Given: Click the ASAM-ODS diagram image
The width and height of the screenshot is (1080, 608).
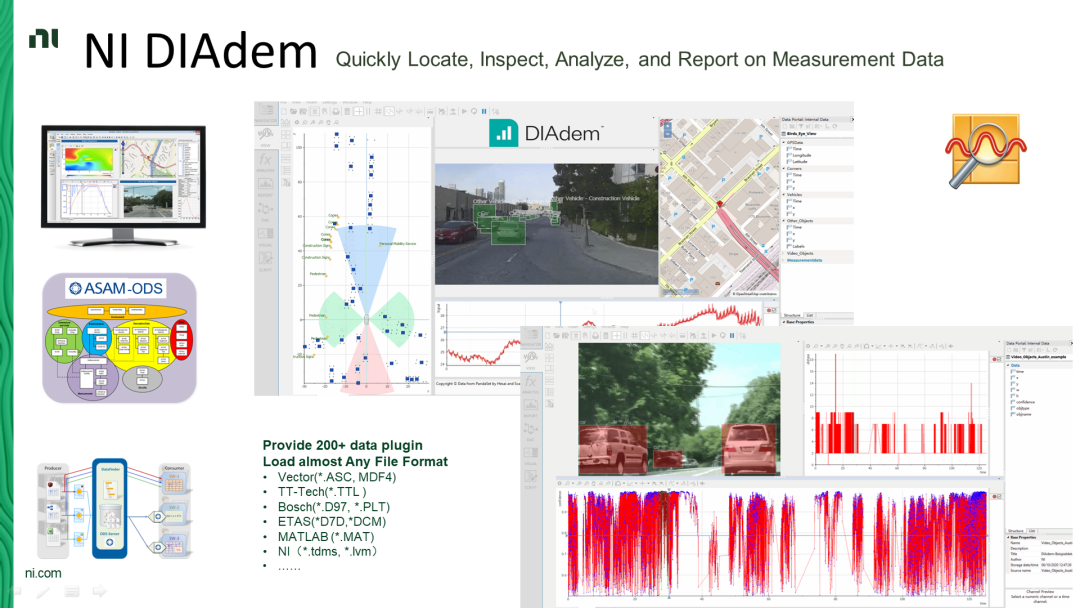Looking at the screenshot, I should 120,338.
